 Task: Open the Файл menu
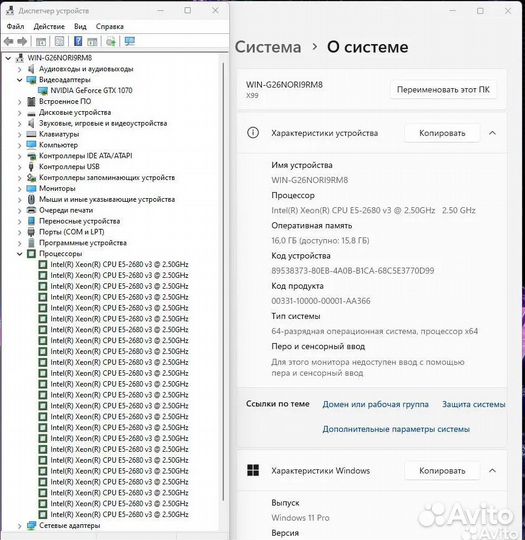(16, 27)
